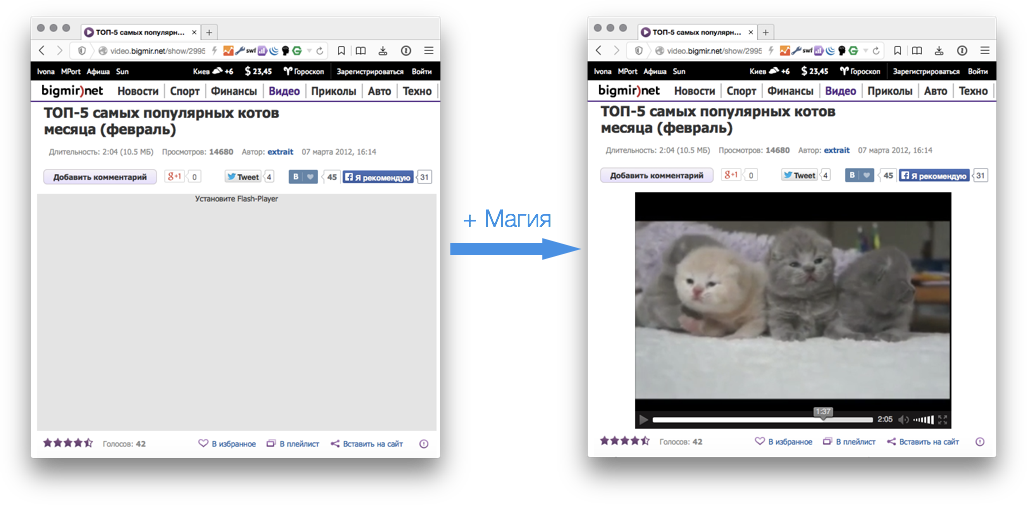The height and width of the screenshot is (505, 1027).
Task: Click the video seek progress bar
Action: [x=762, y=419]
